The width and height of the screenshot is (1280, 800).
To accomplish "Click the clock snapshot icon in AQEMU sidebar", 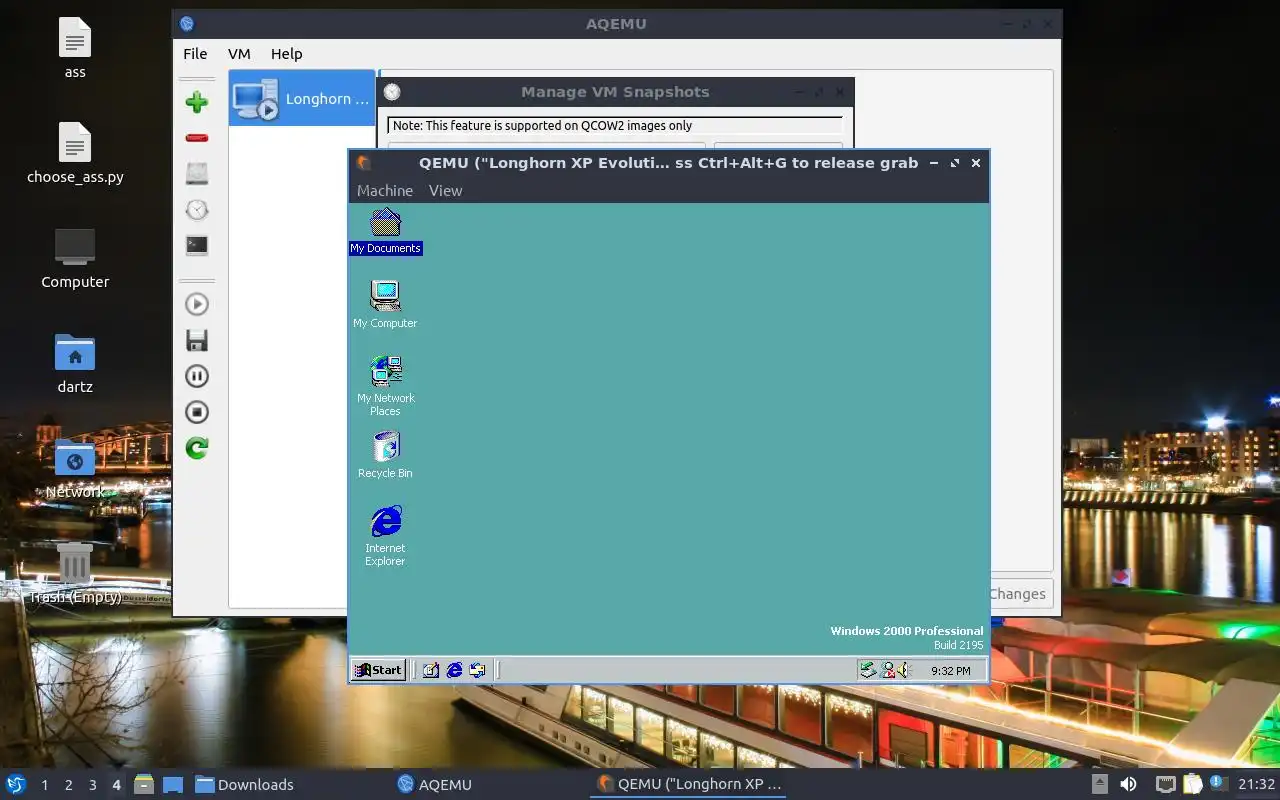I will [197, 210].
